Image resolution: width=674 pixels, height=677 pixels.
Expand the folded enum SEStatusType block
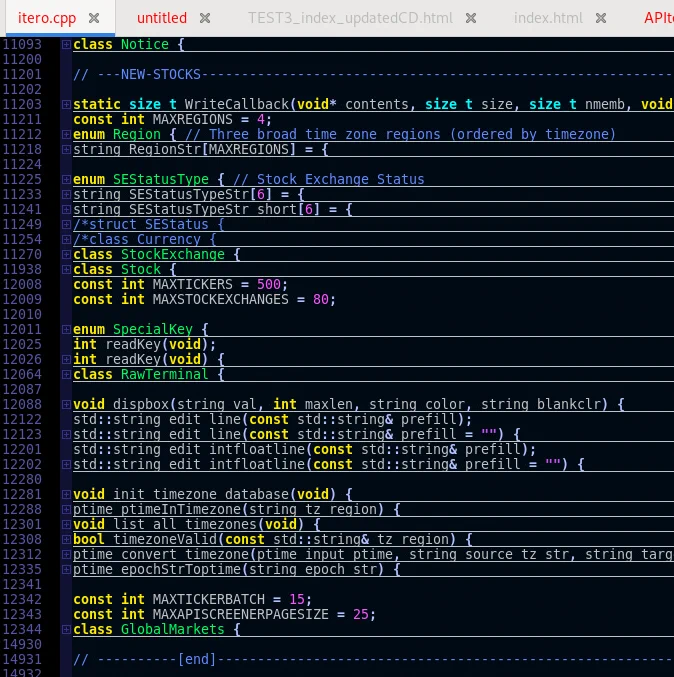tap(66, 179)
